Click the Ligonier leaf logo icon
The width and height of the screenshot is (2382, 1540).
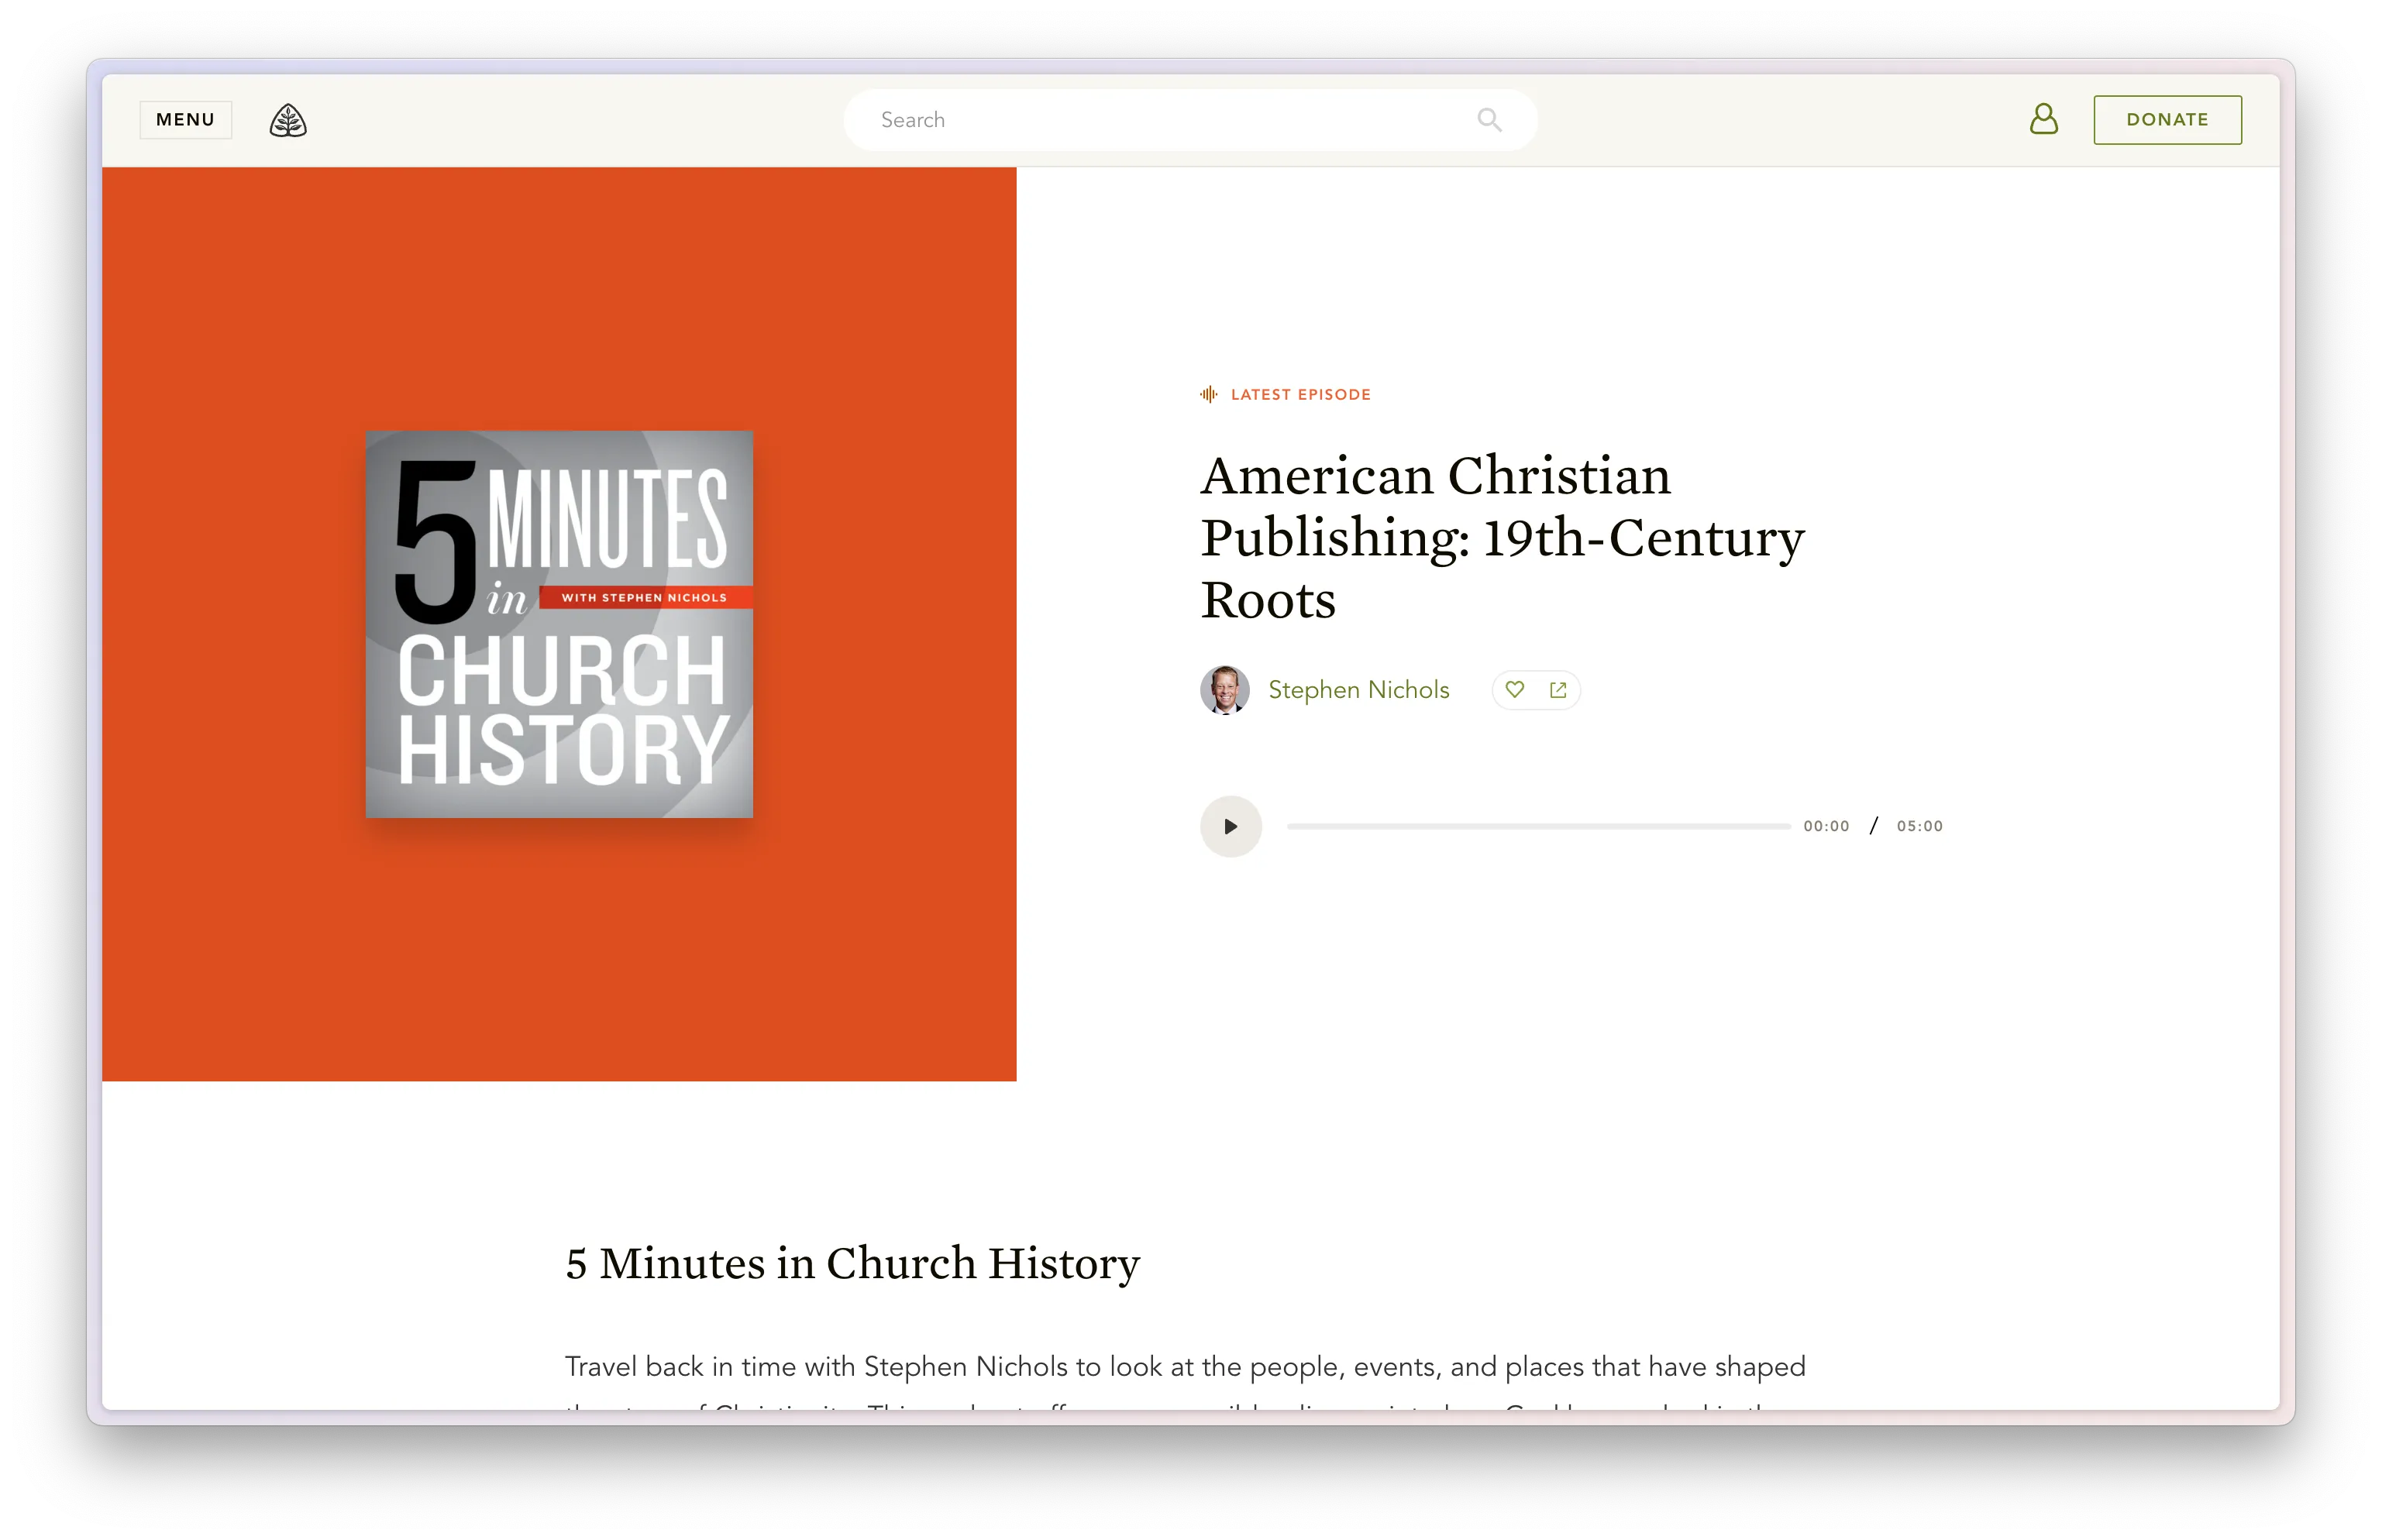(x=288, y=121)
